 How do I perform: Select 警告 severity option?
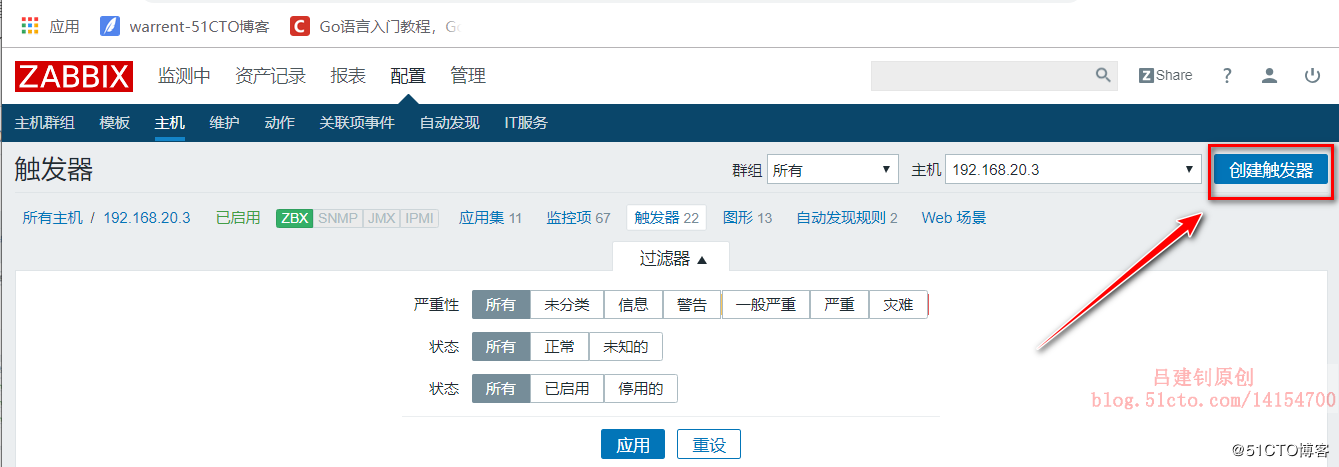692,305
